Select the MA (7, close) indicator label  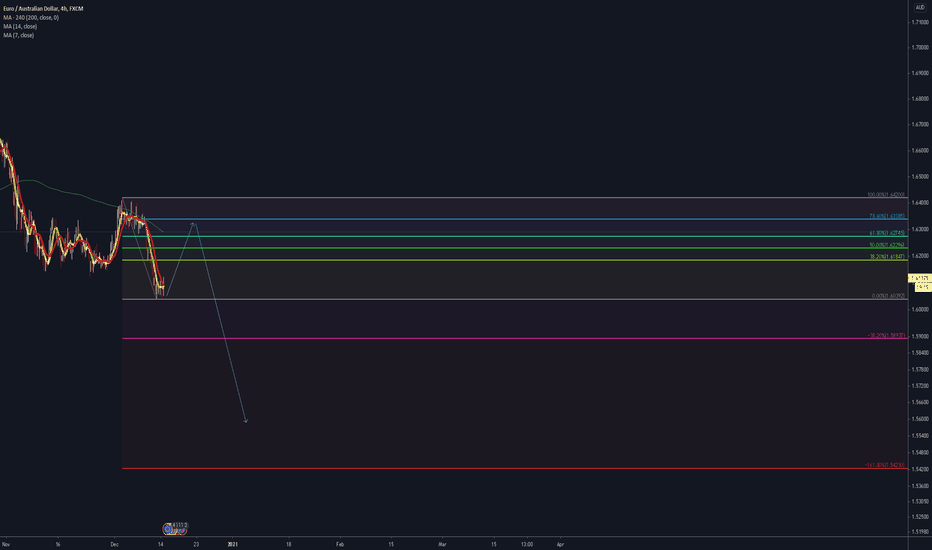click(18, 36)
